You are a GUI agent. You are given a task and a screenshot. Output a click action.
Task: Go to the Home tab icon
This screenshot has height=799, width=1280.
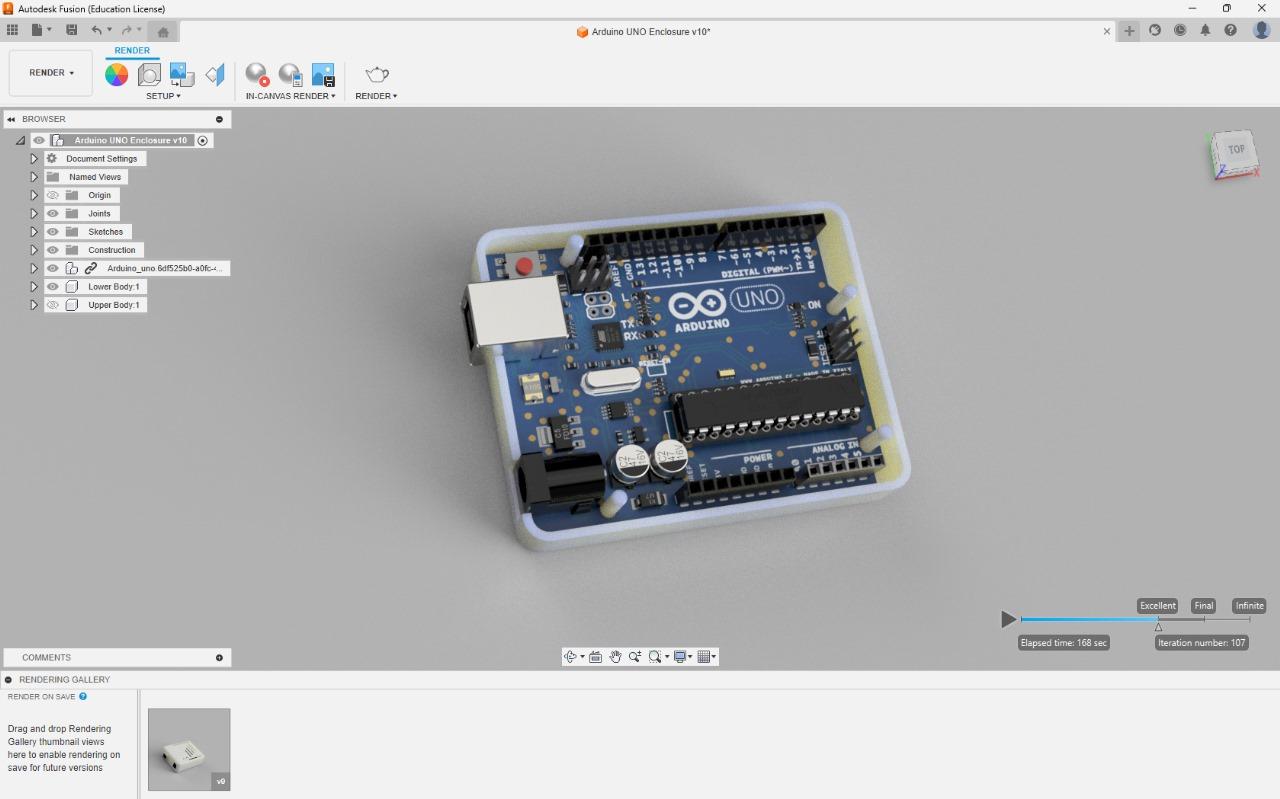coord(163,32)
